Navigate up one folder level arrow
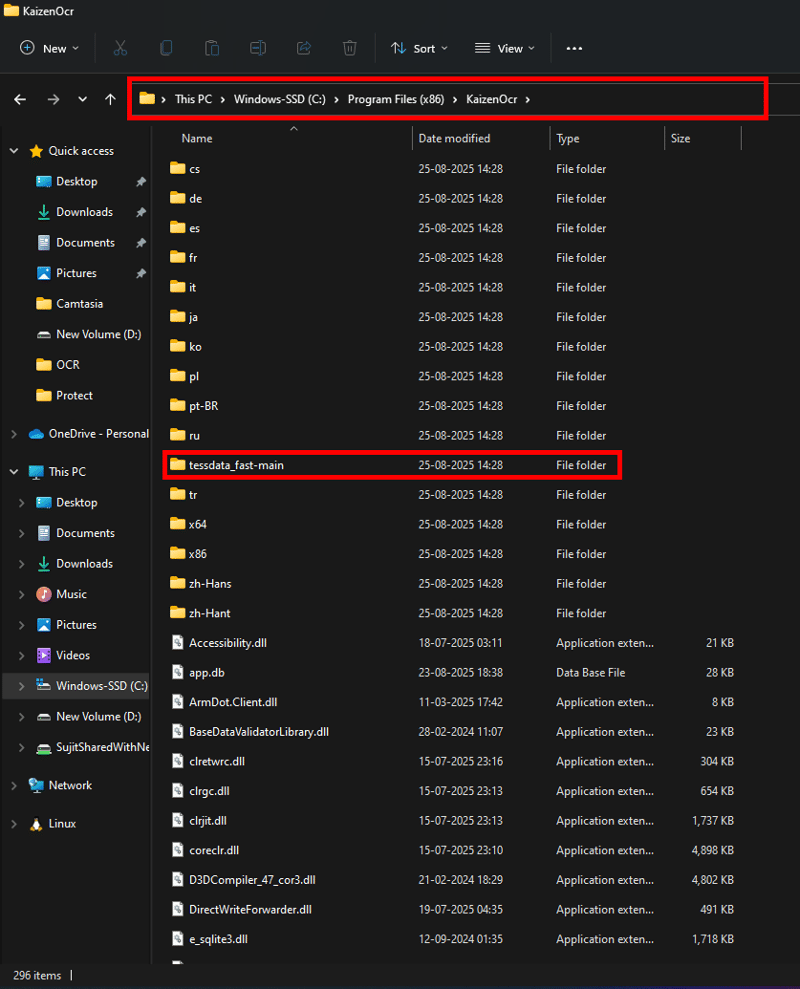This screenshot has width=800, height=989. 110,99
